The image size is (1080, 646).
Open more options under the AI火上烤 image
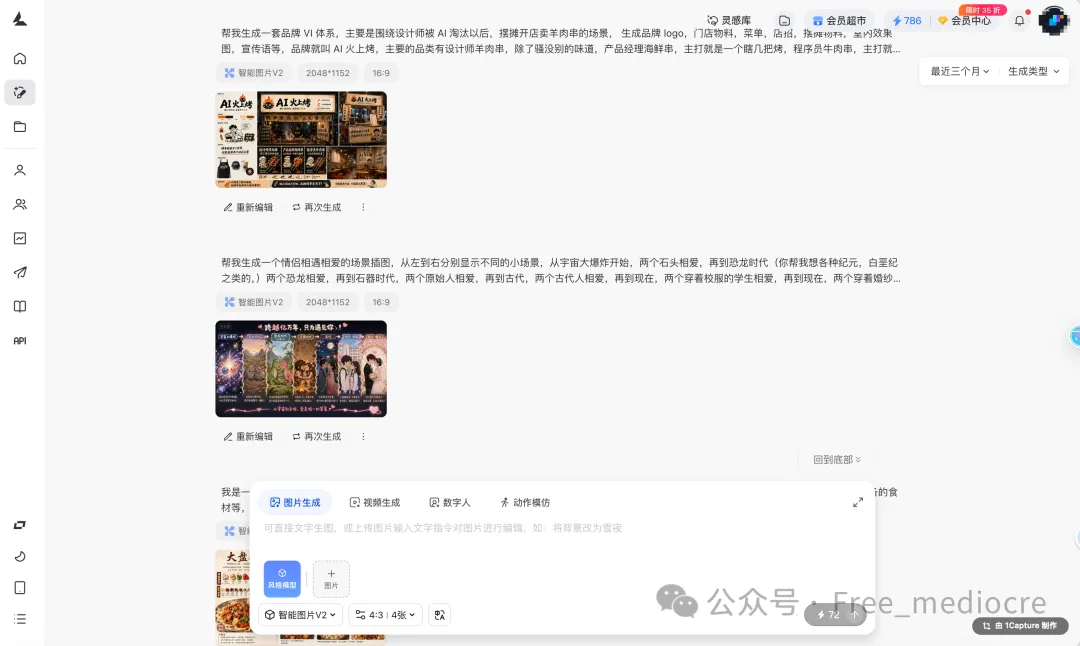(x=363, y=207)
